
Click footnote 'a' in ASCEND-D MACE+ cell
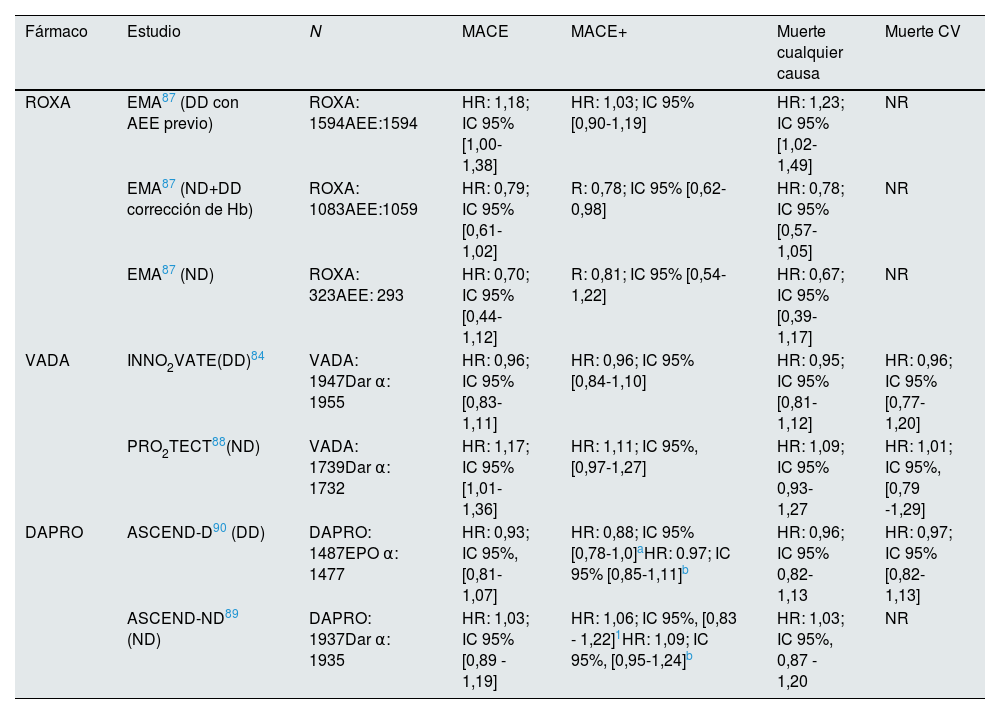pyautogui.click(x=640, y=551)
